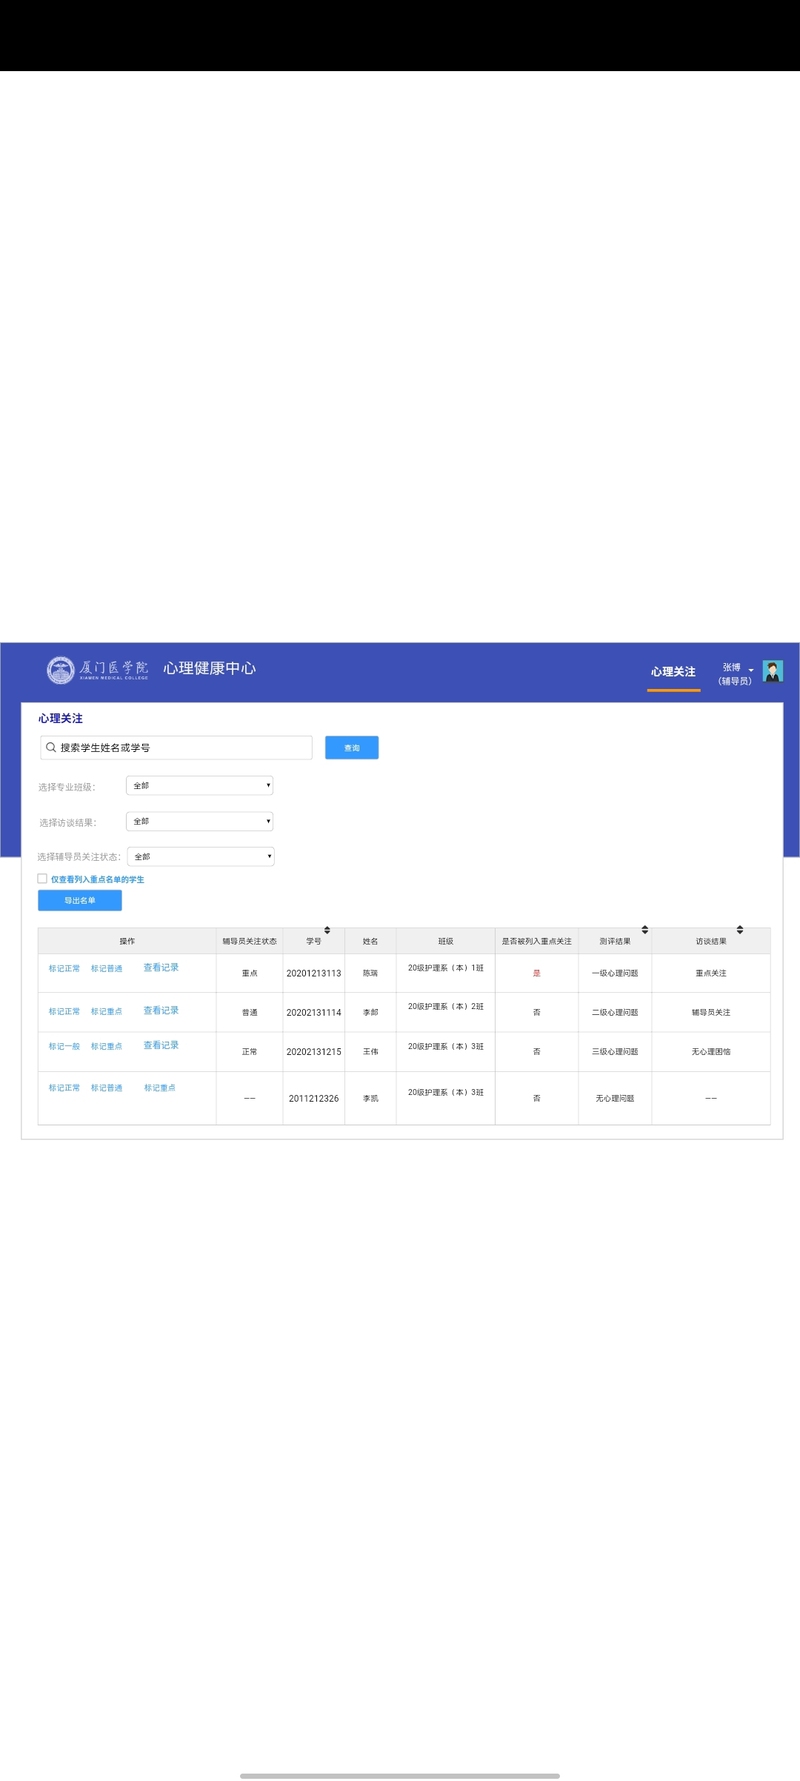Sort the 学号 column with its arrows
Screen dimensions: 800x1781
[x=327, y=930]
